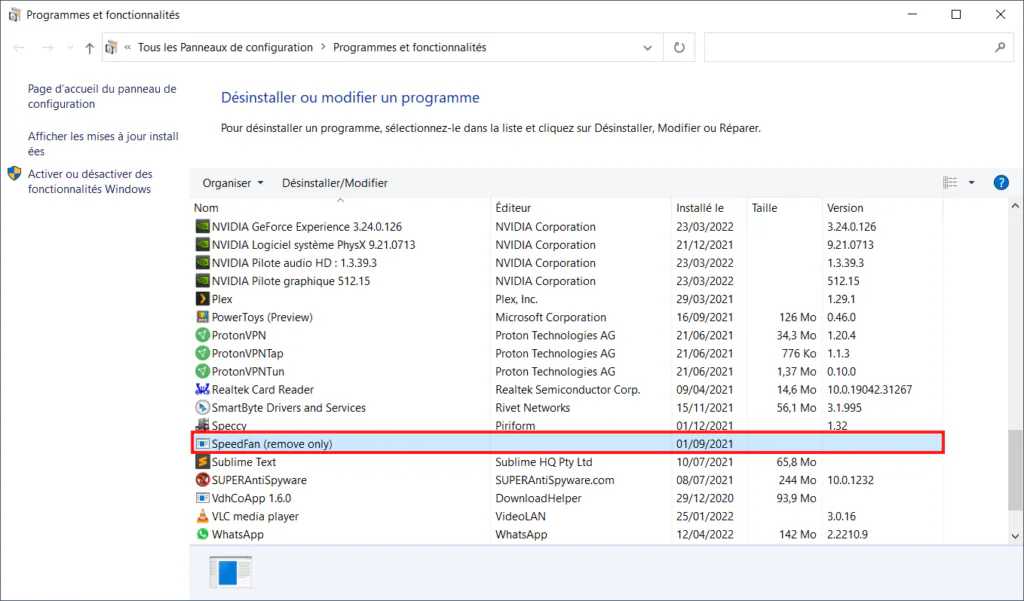Screen dimensions: 1024x601
Task: Sort by the Nom column header
Action: [x=340, y=208]
